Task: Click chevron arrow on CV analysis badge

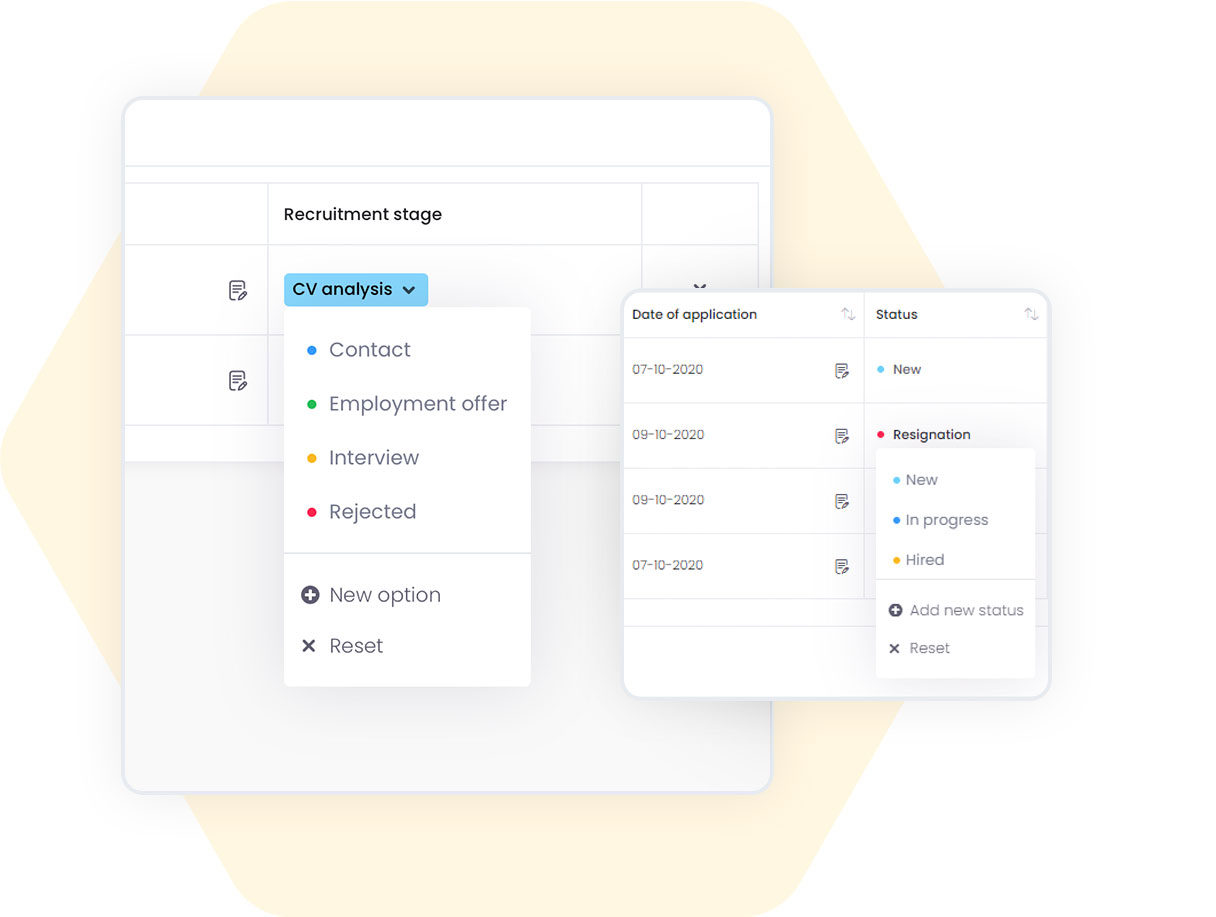Action: coord(409,290)
